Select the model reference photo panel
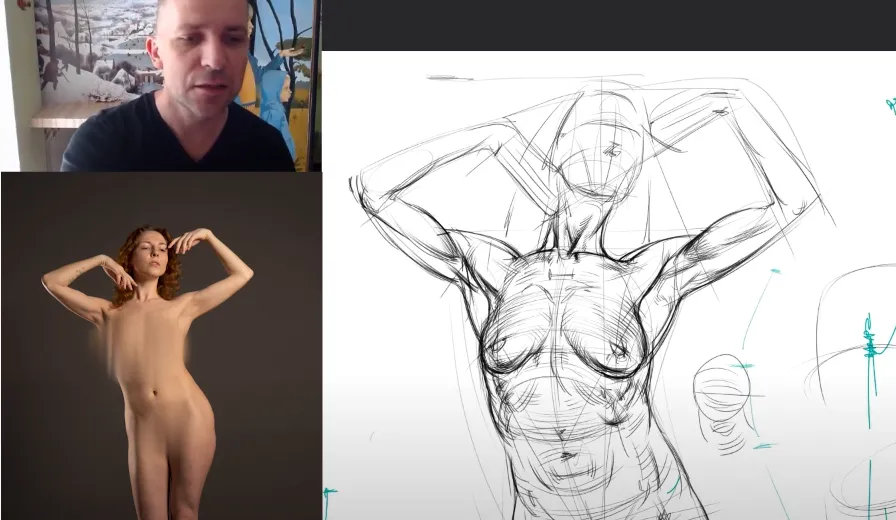This screenshot has height=520, width=896. coord(160,345)
